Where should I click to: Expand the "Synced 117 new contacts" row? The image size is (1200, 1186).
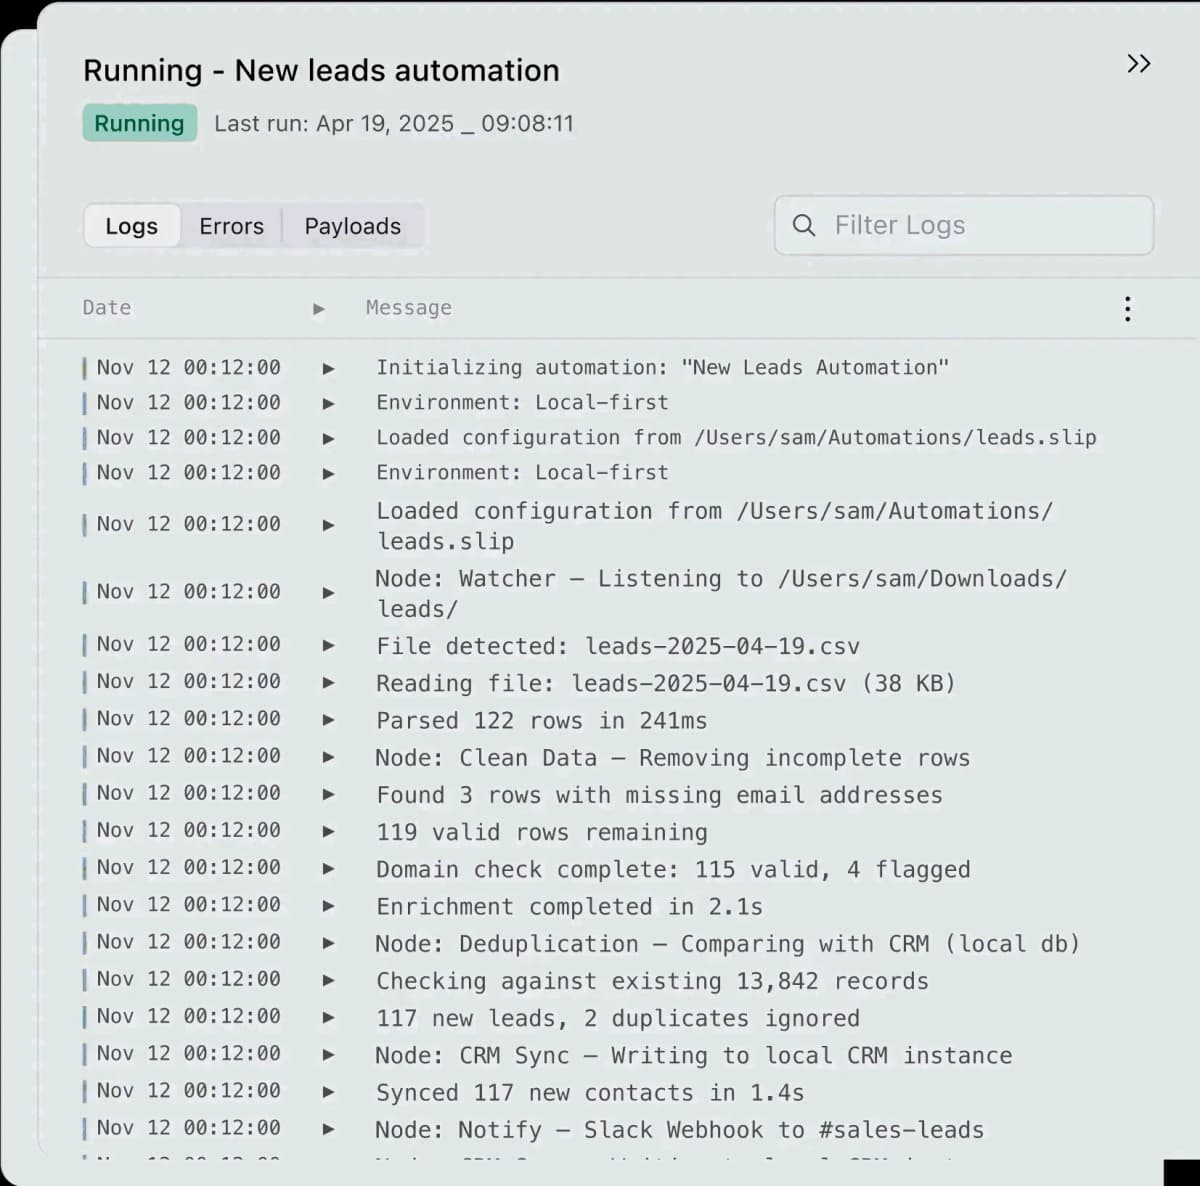point(328,1092)
